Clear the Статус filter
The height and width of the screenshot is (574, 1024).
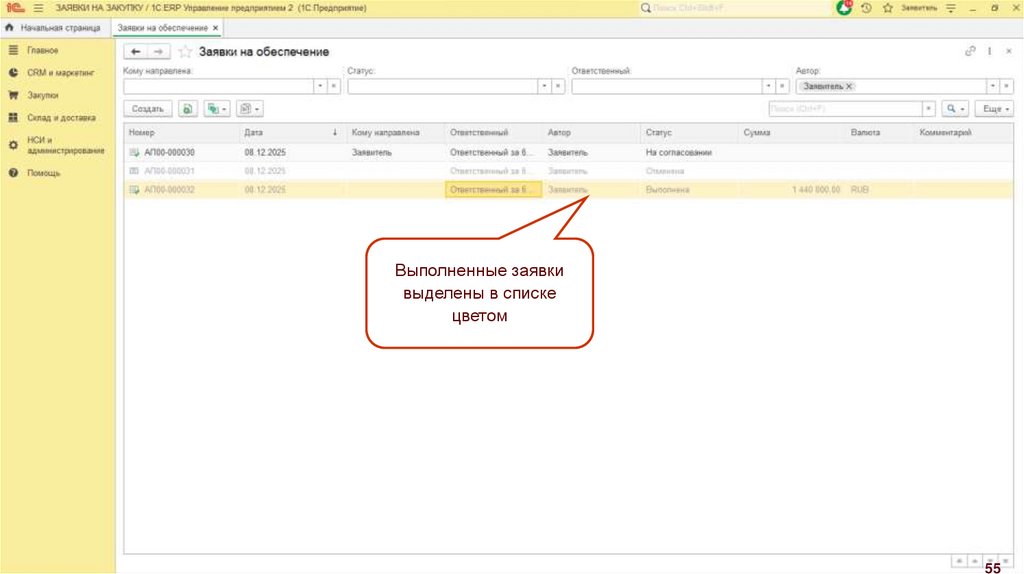558,86
